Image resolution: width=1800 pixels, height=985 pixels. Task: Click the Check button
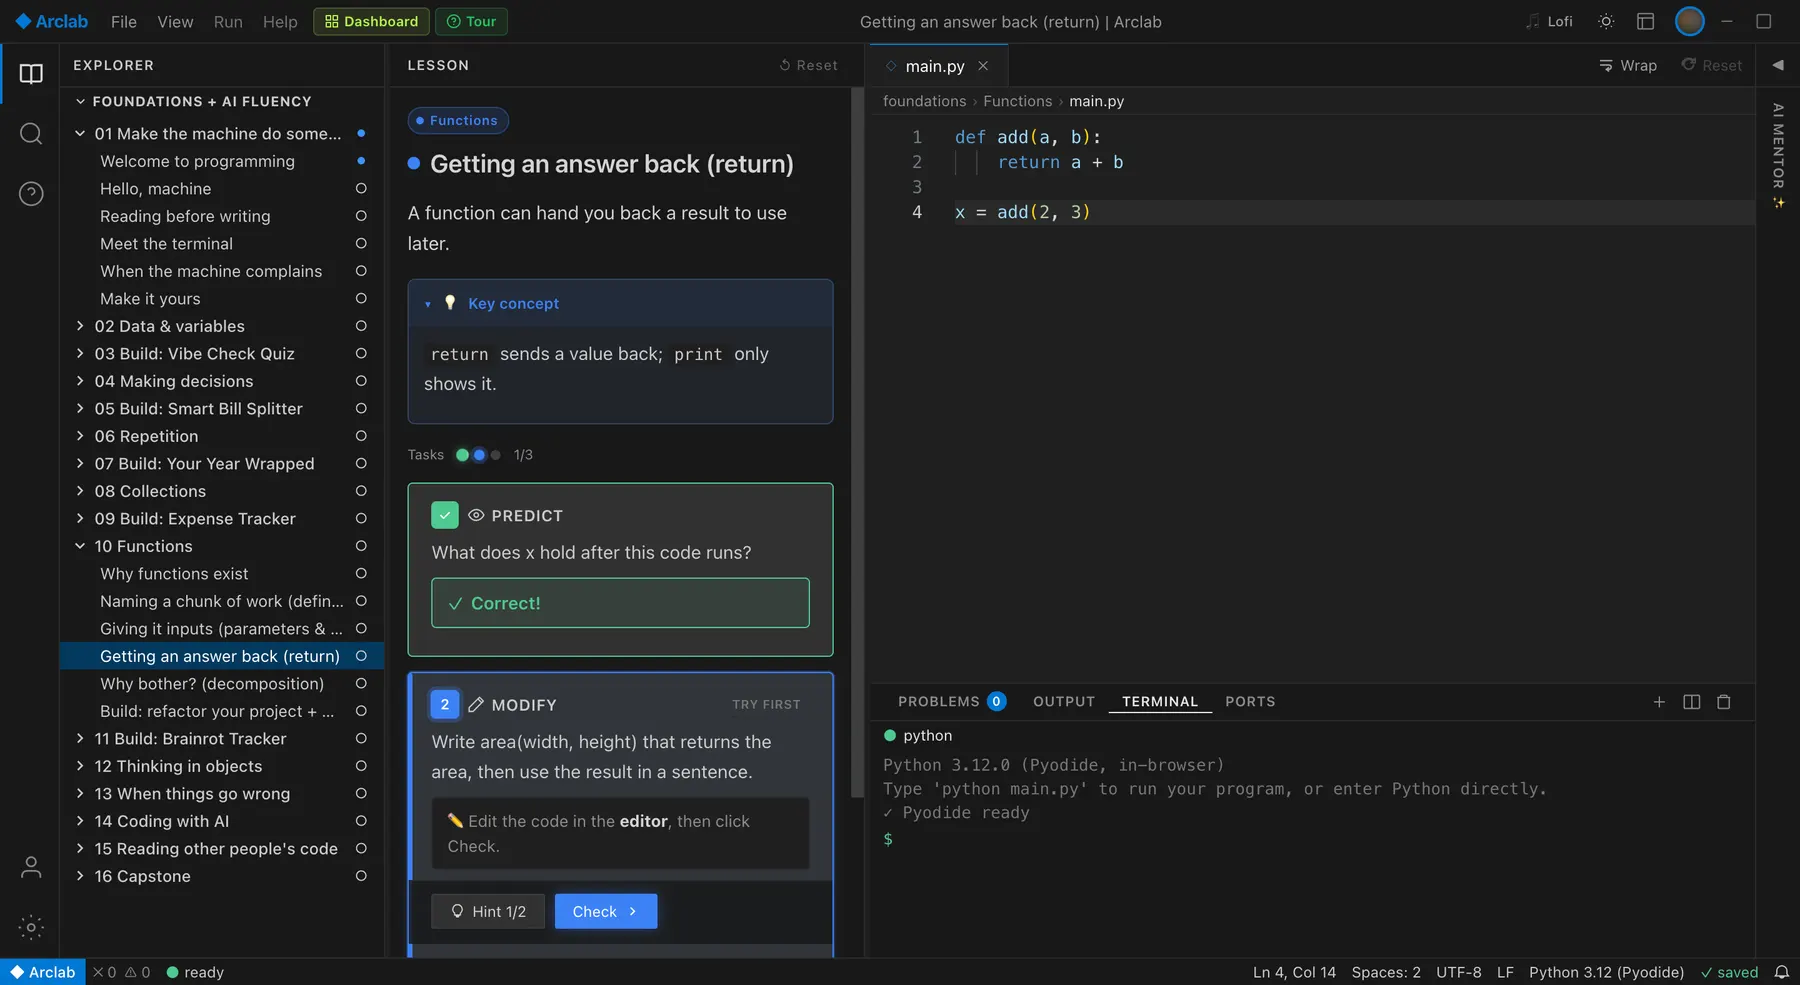606,911
